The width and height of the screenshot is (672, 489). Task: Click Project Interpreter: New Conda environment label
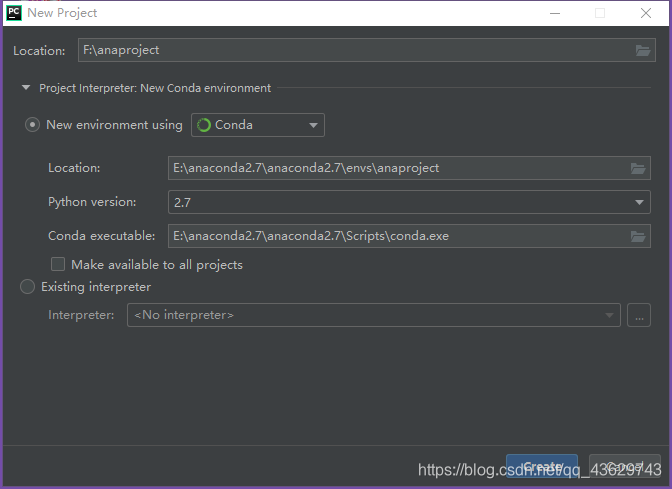(155, 88)
